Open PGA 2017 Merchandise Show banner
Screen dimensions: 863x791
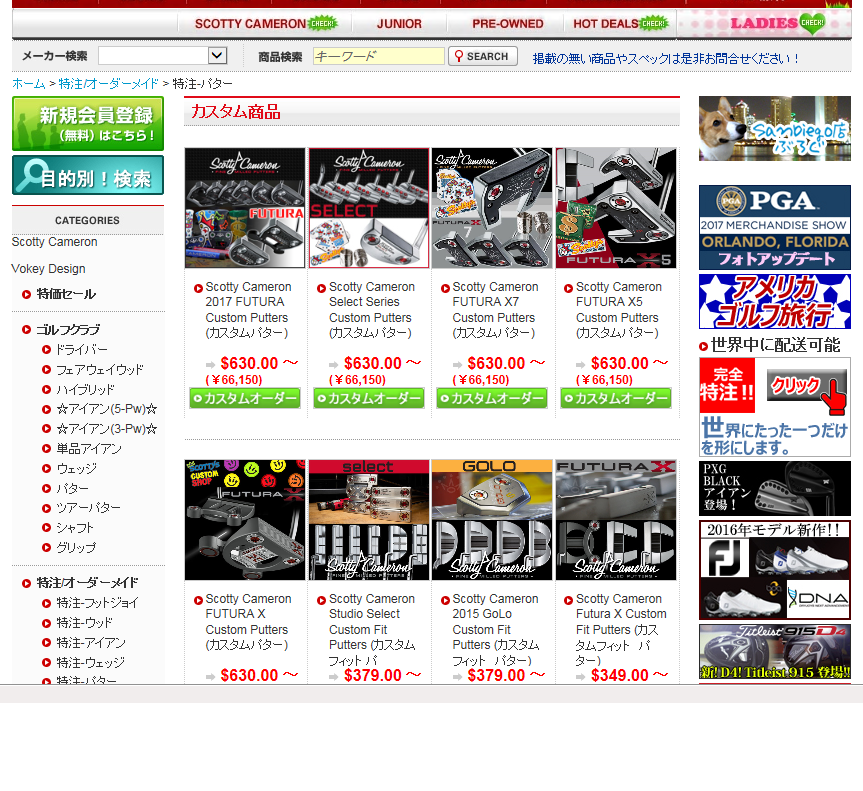pyautogui.click(x=774, y=227)
